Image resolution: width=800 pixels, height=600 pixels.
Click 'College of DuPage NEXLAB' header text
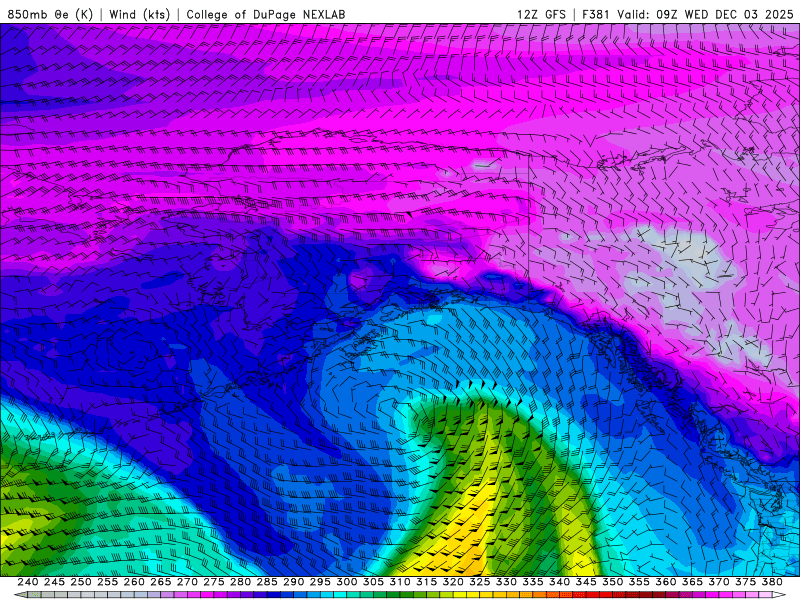(266, 14)
